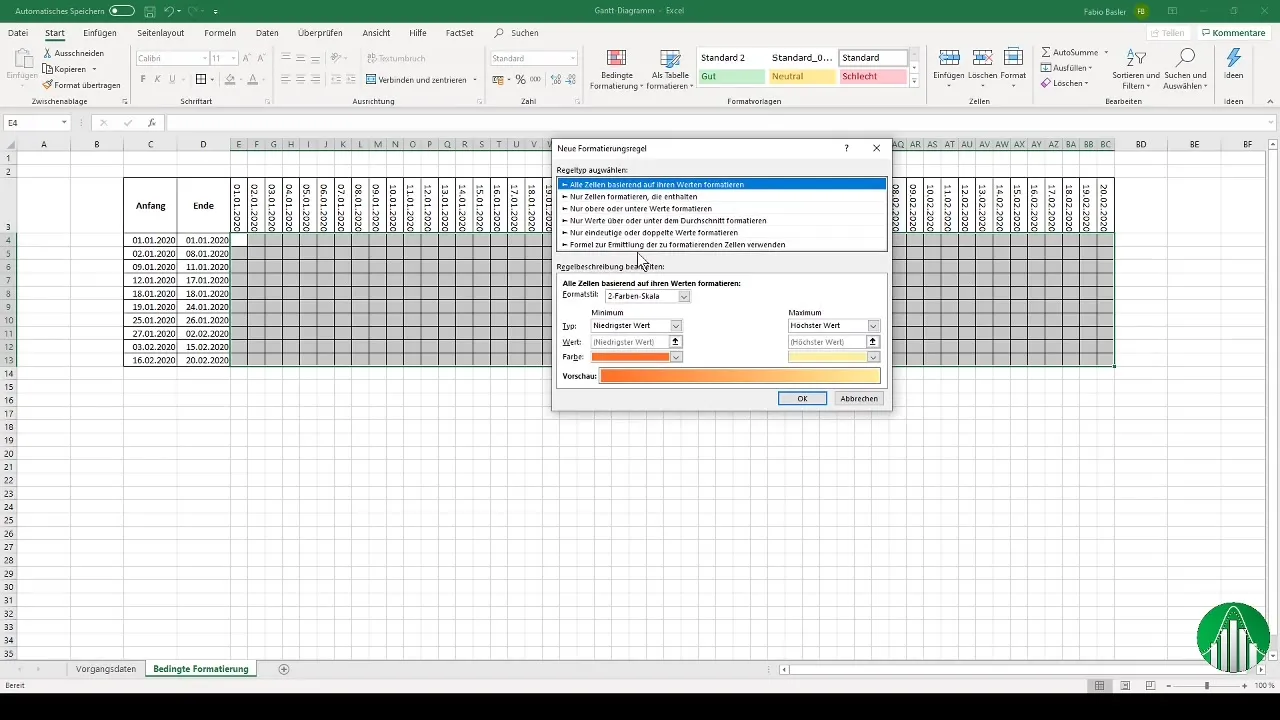Viewport: 1280px width, 720px height.
Task: Click the fill color bucket icon
Action: (x=229, y=79)
